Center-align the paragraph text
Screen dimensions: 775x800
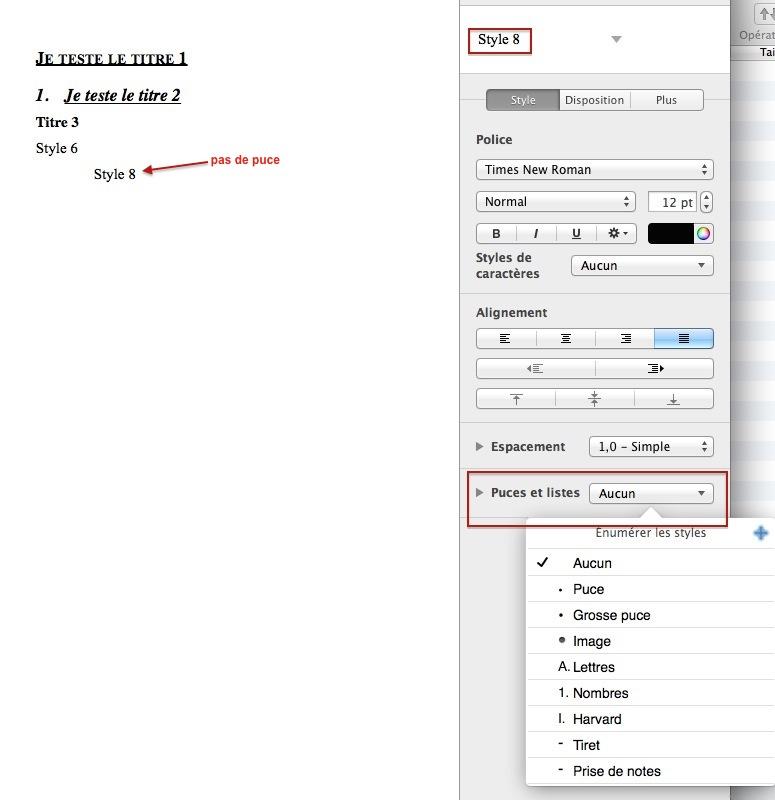click(565, 339)
